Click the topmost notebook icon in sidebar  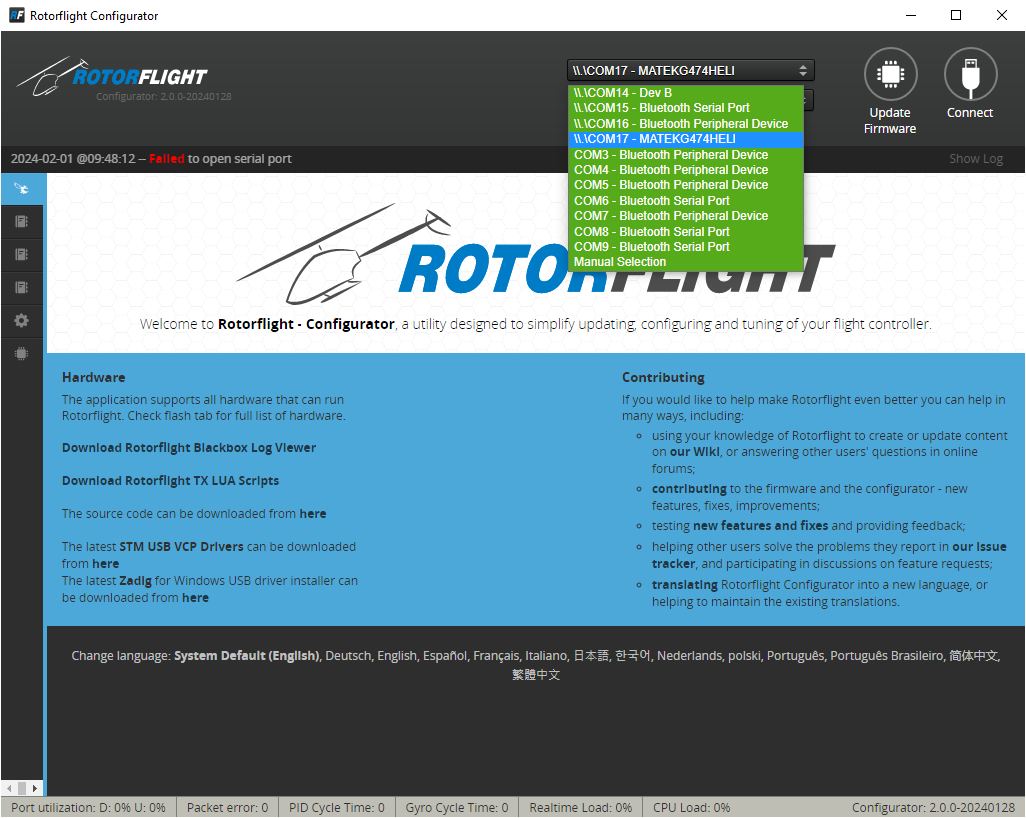(x=22, y=222)
